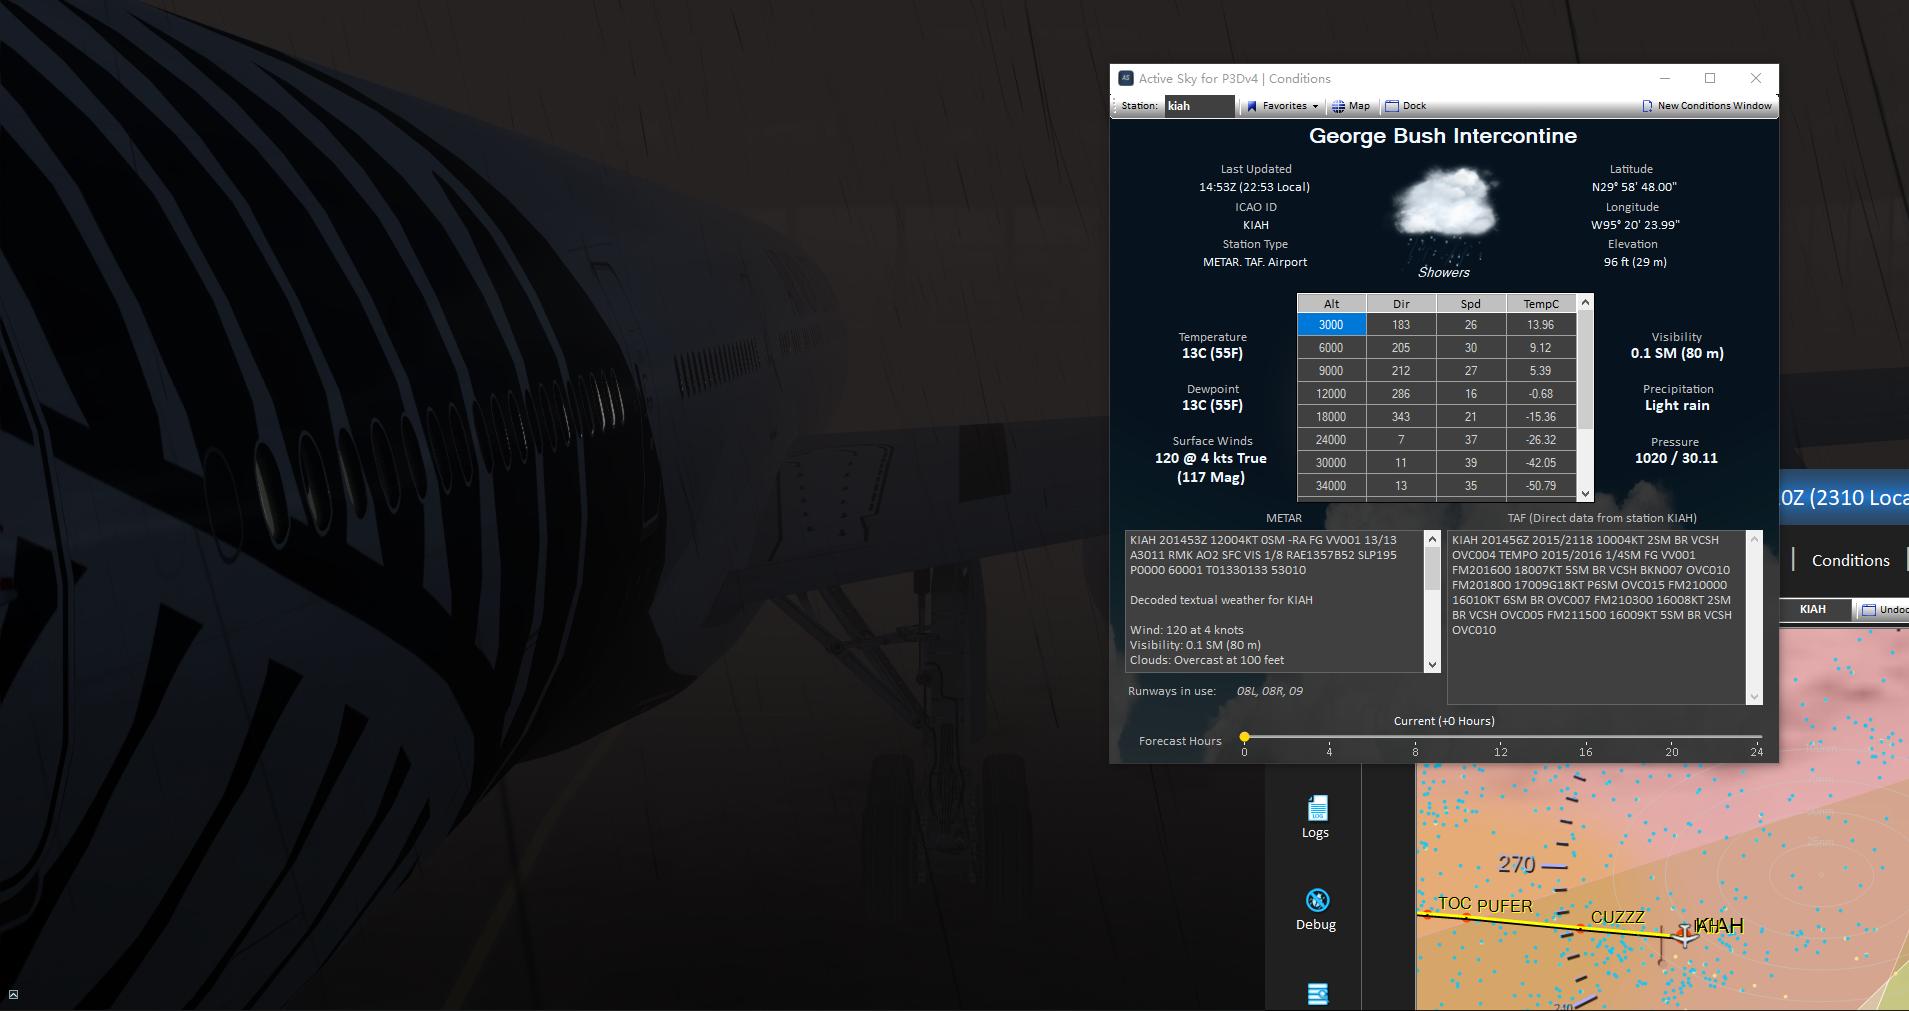The height and width of the screenshot is (1011, 1909).
Task: Set forecast slider to 24 hours mark
Action: click(x=1756, y=737)
